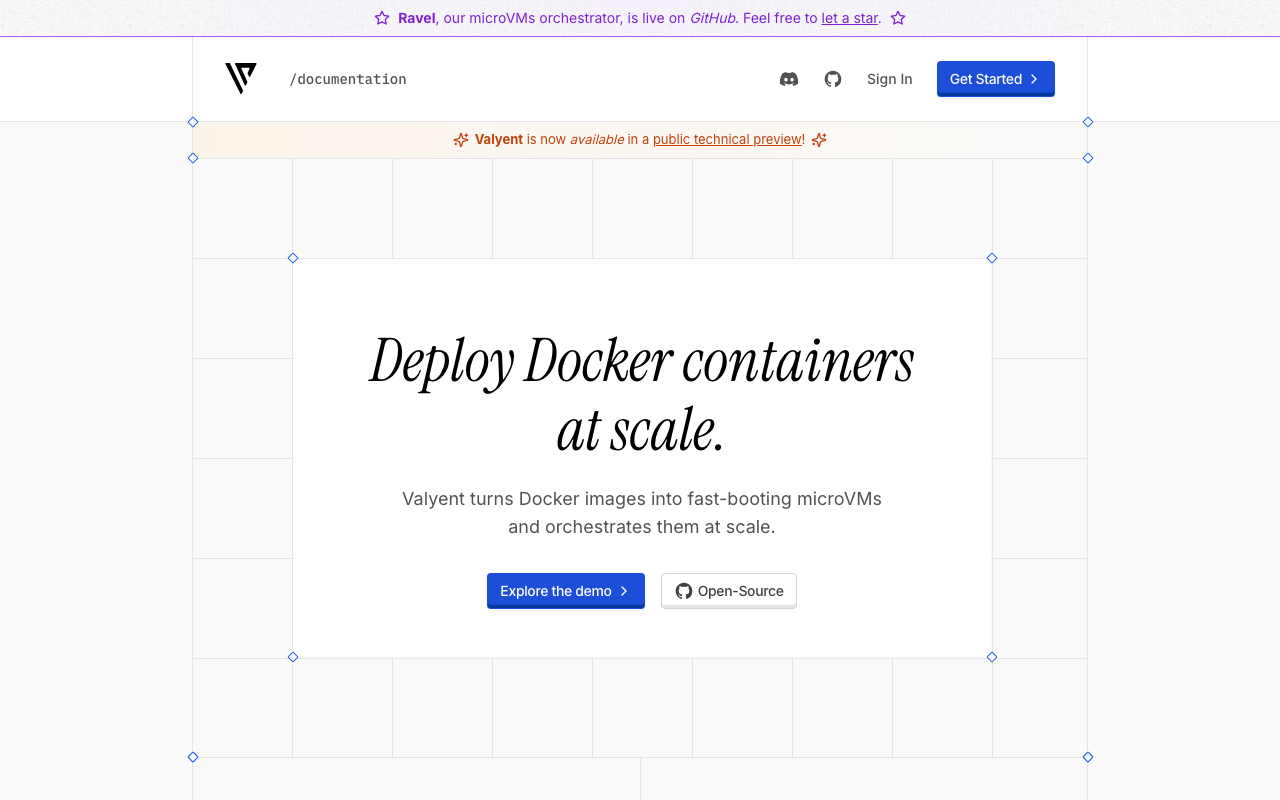Follow the 'let a star' link

[849, 18]
